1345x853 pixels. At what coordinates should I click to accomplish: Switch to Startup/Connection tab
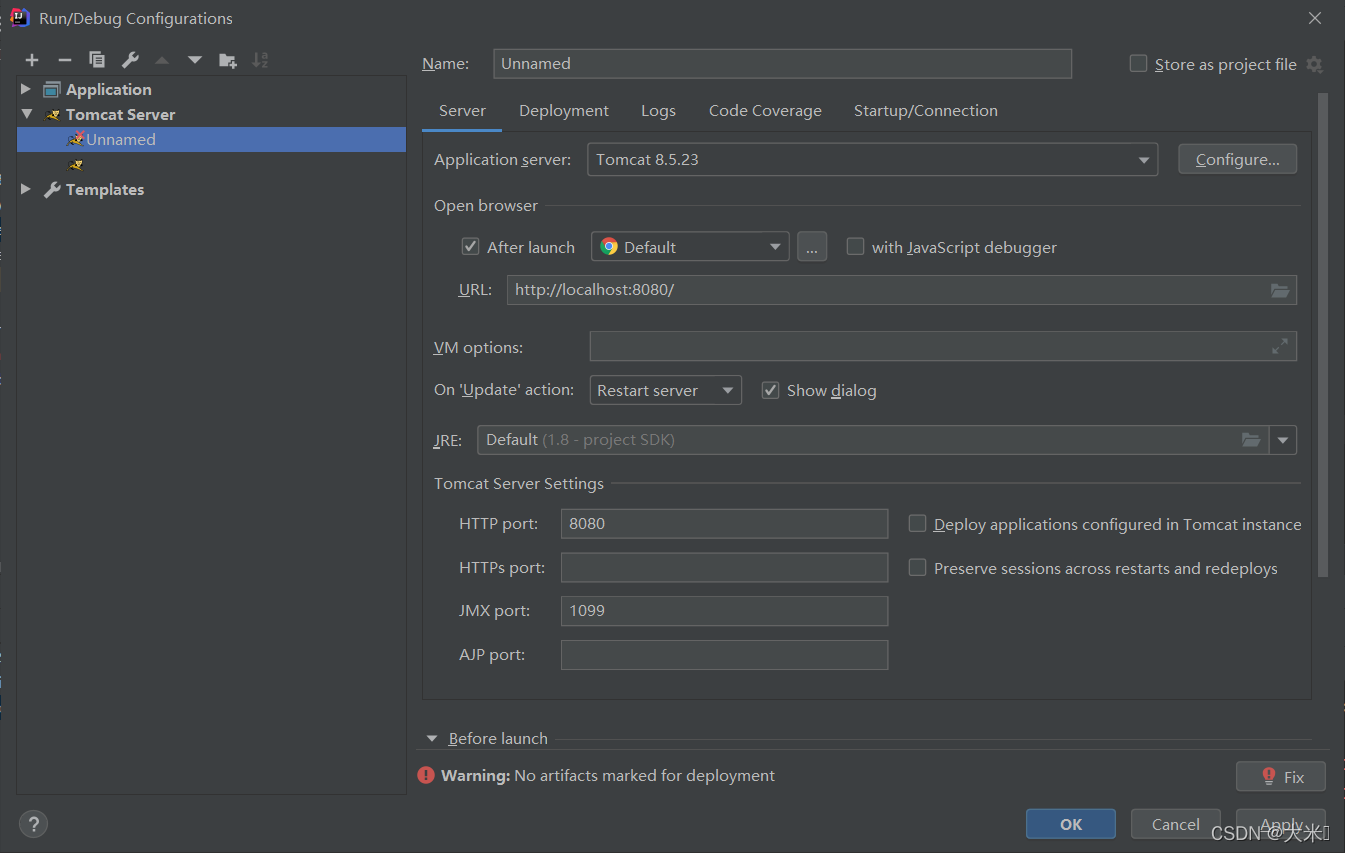pos(926,111)
